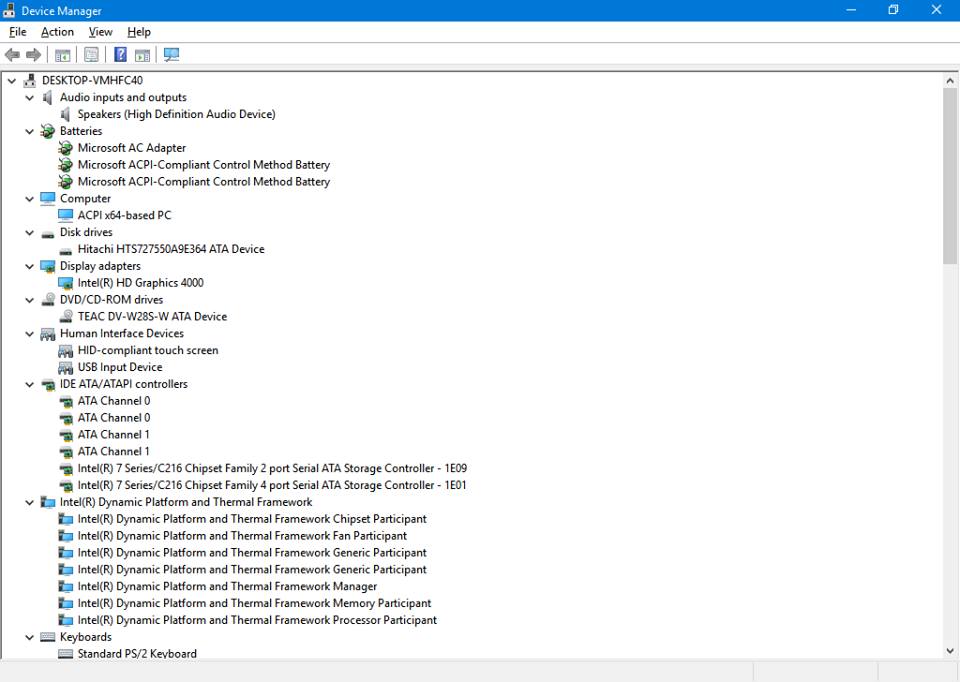Restore down the Device Manager window

click(893, 10)
